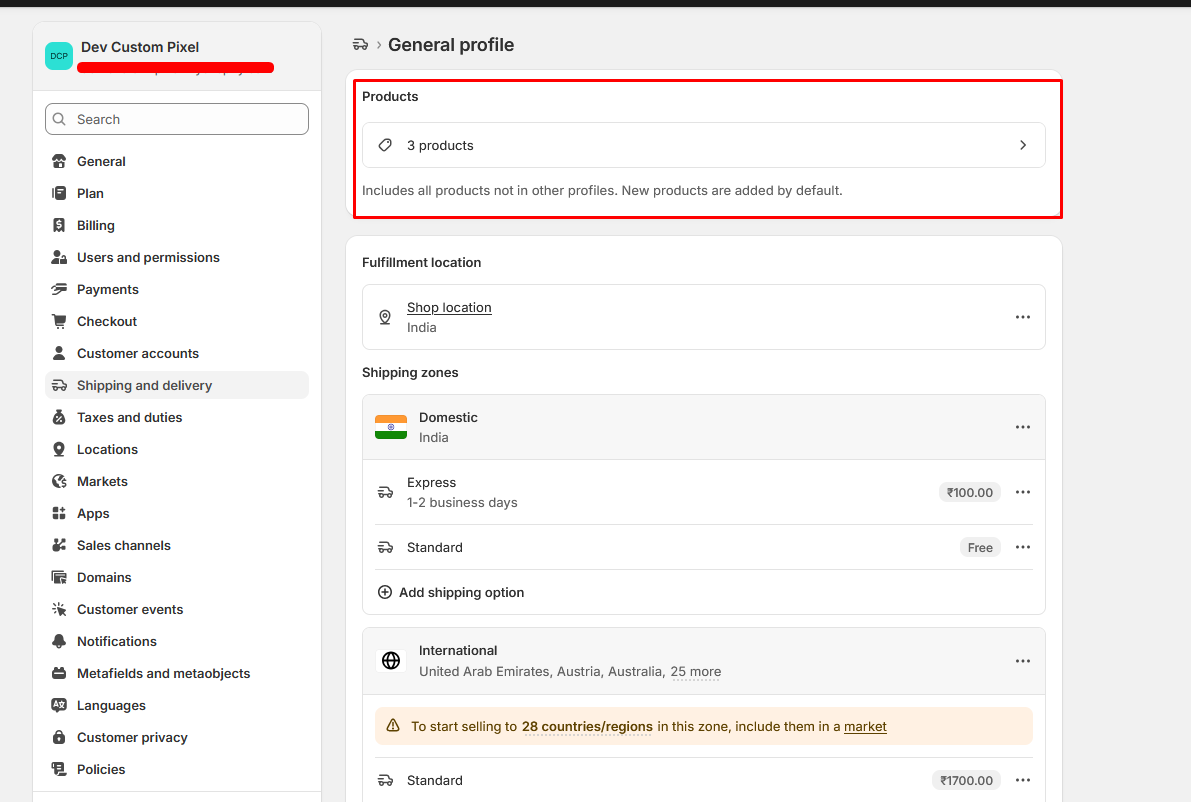Screen dimensions: 1191x802
Task: Open the Shop location link
Action: point(449,307)
